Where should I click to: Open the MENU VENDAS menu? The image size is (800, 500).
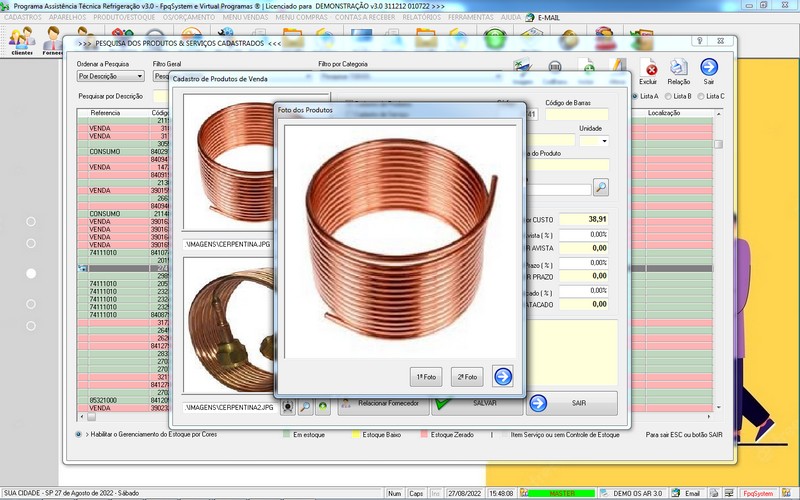(x=245, y=17)
